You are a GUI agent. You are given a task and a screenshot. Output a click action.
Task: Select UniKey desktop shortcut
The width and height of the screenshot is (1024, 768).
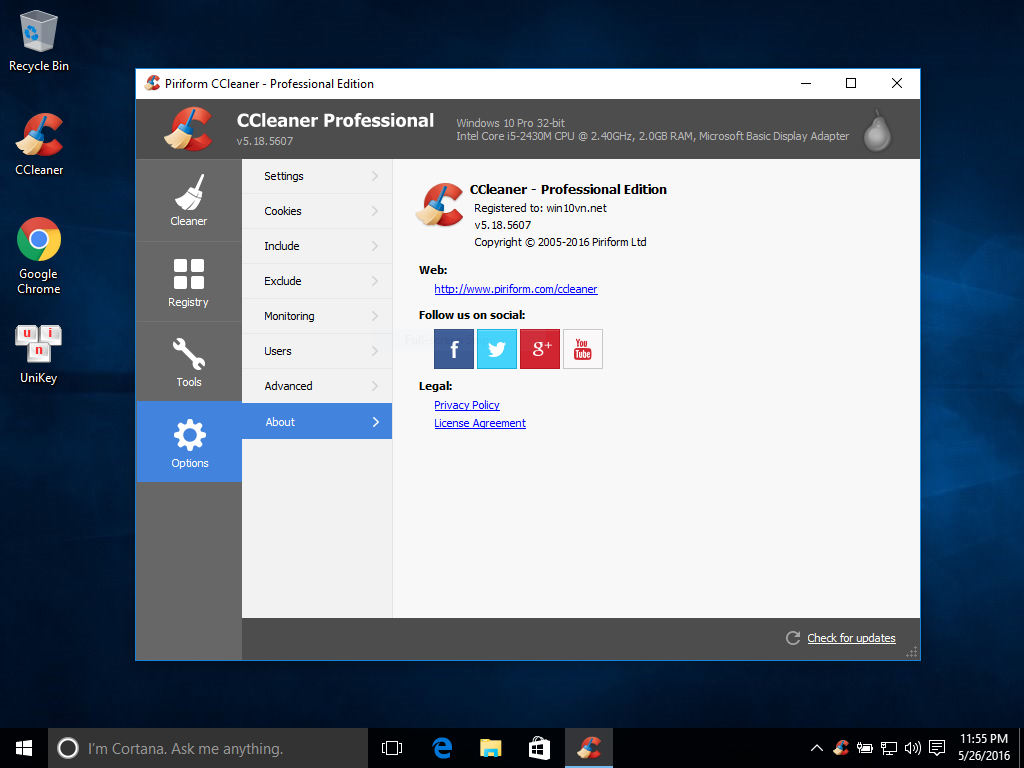39,354
